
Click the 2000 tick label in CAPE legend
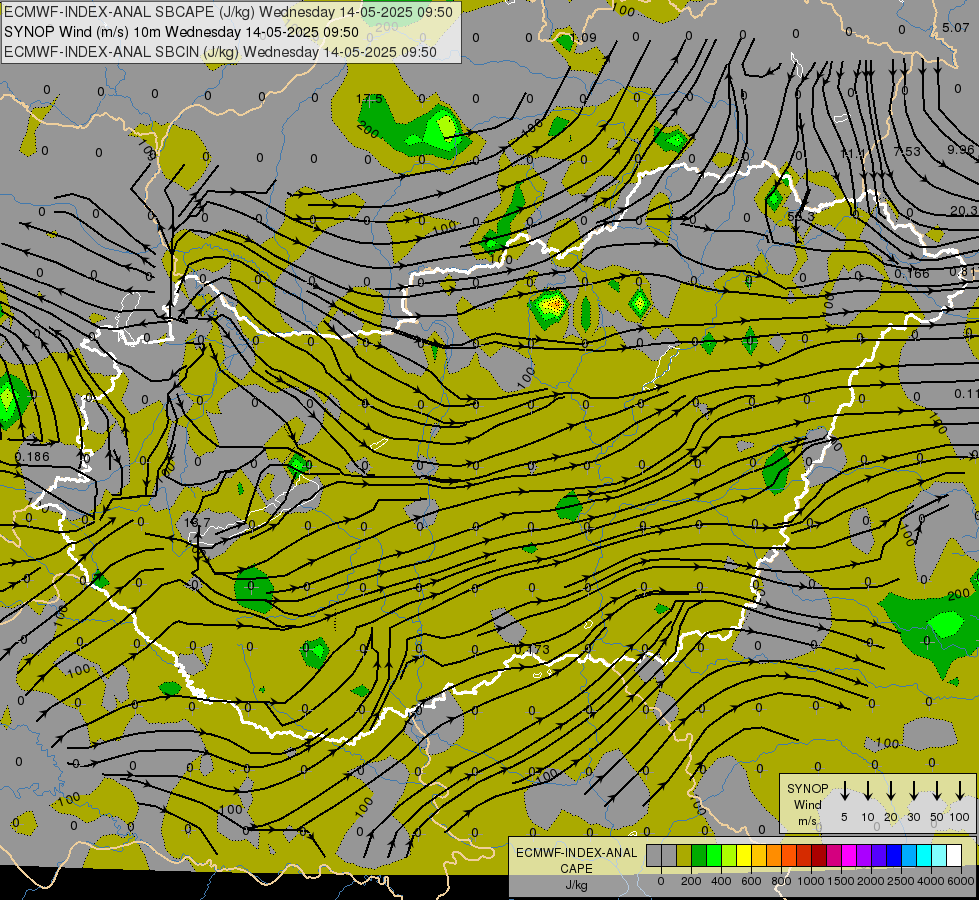click(x=871, y=881)
